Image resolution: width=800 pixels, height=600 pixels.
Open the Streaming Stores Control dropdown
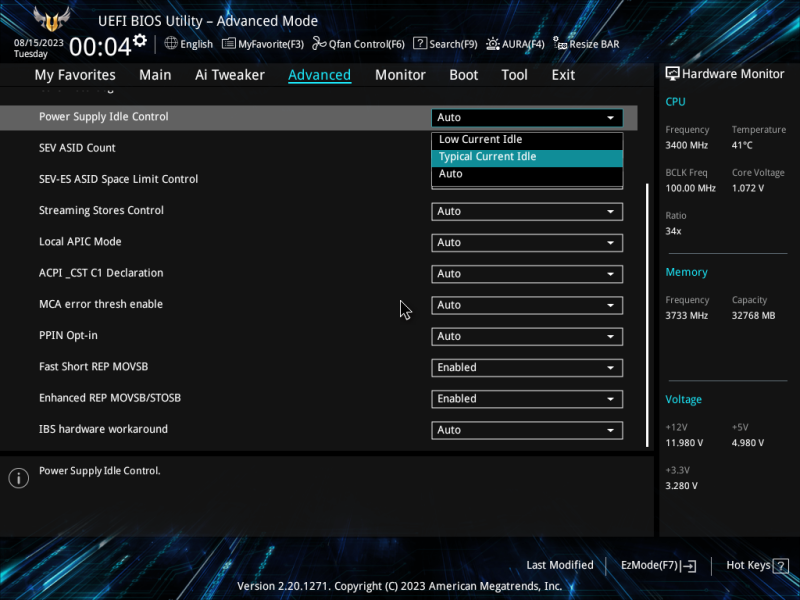tap(527, 211)
